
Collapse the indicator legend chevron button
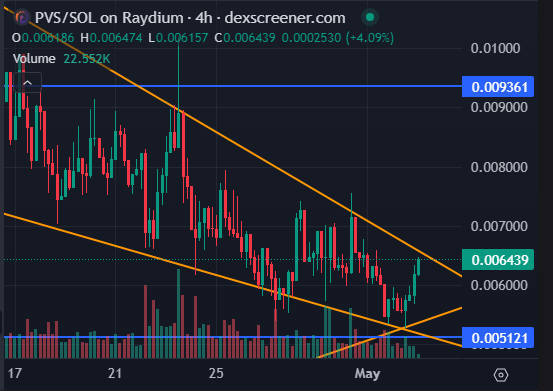tap(28, 83)
